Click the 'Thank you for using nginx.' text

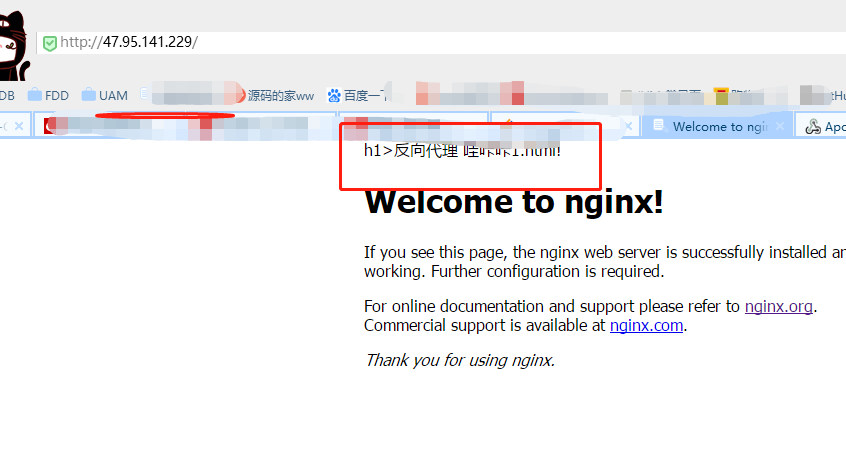pyautogui.click(x=460, y=360)
